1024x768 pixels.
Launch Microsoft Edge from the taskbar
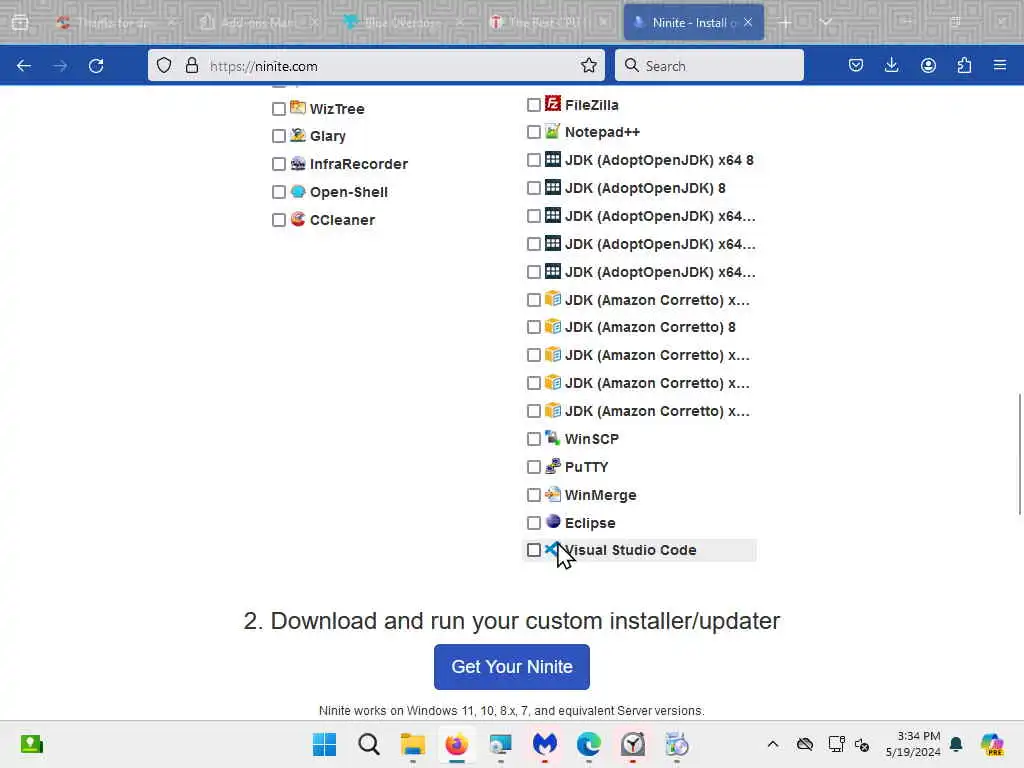click(588, 744)
